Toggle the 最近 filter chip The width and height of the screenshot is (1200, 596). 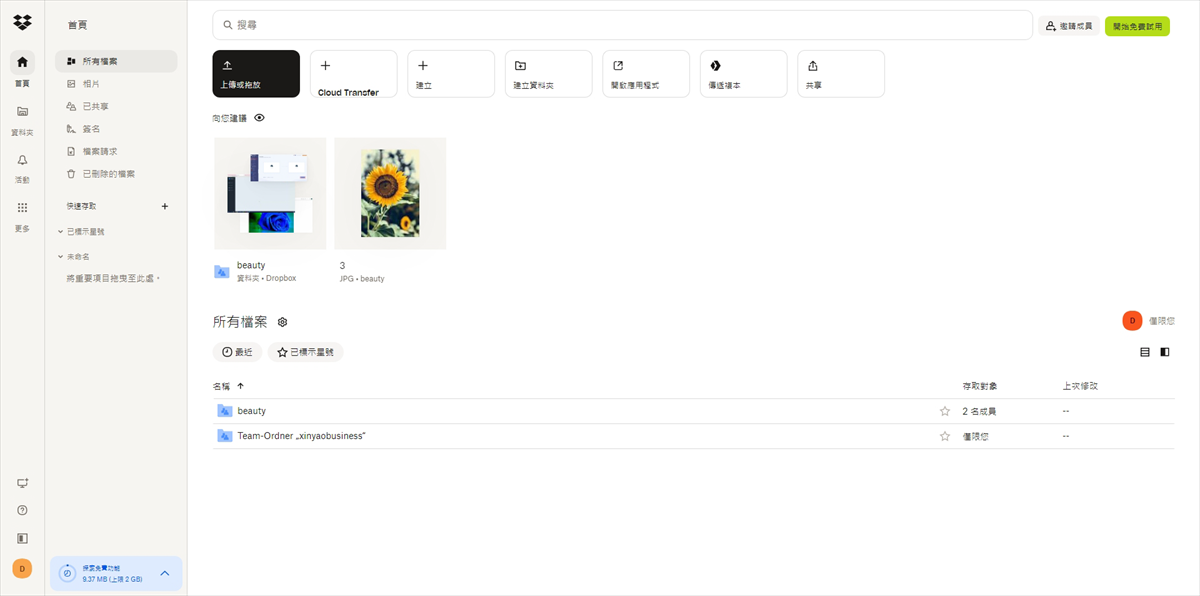coord(237,352)
